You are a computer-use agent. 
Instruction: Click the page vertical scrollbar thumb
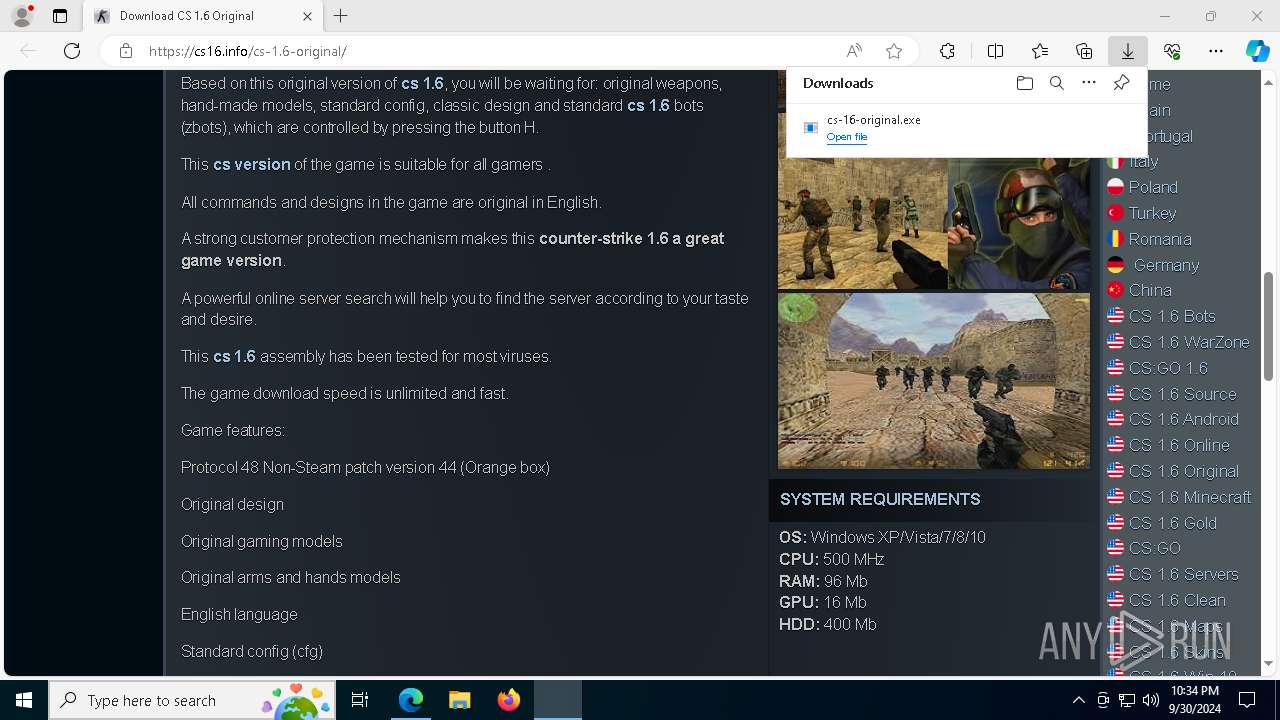click(1269, 326)
